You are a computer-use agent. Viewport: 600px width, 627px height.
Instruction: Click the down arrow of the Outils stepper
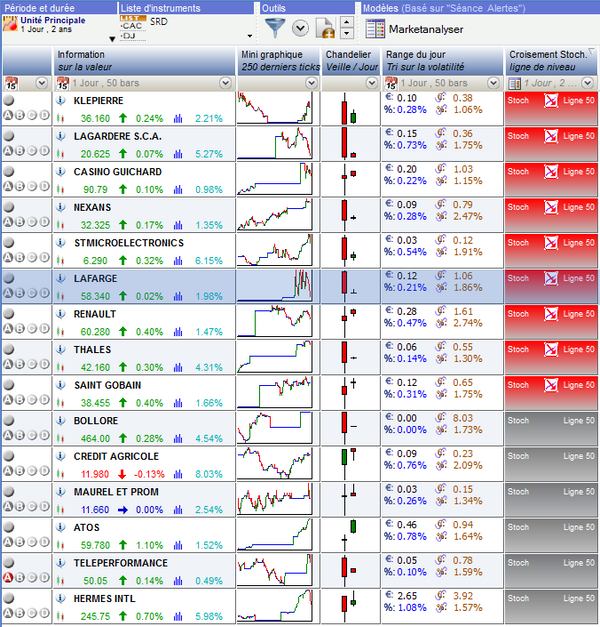(347, 34)
